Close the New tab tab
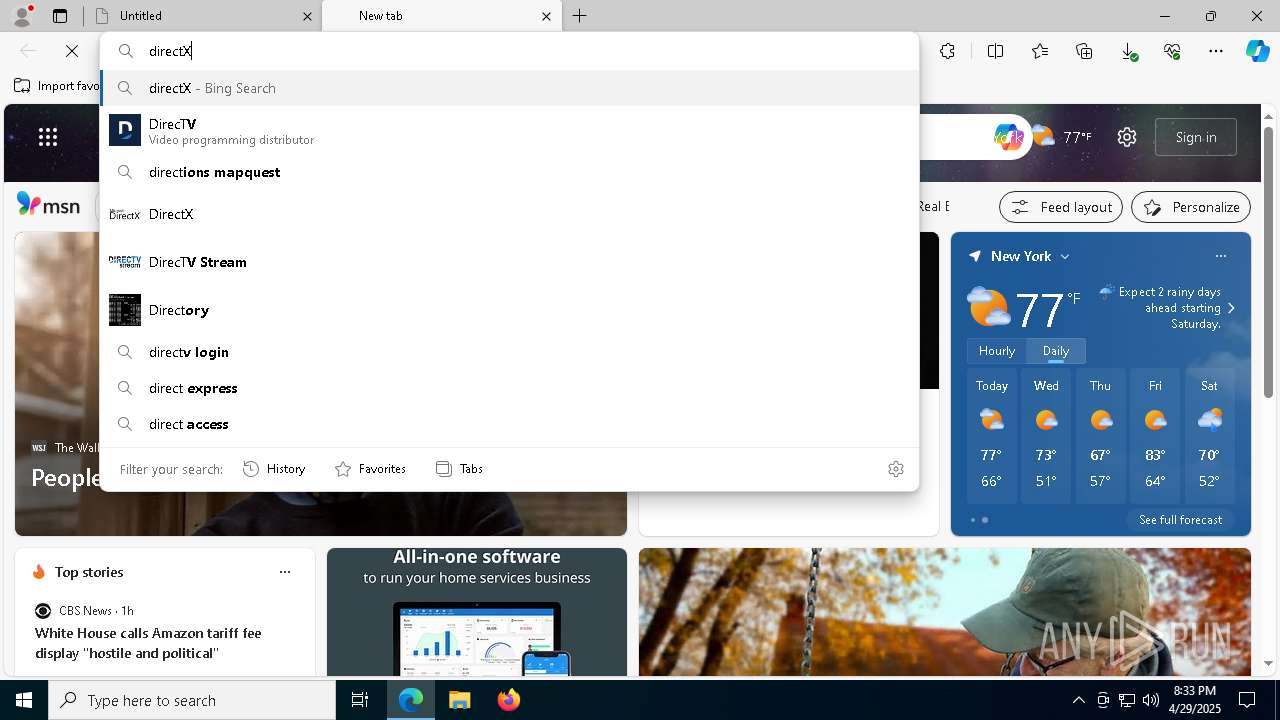The height and width of the screenshot is (720, 1280). [x=546, y=16]
